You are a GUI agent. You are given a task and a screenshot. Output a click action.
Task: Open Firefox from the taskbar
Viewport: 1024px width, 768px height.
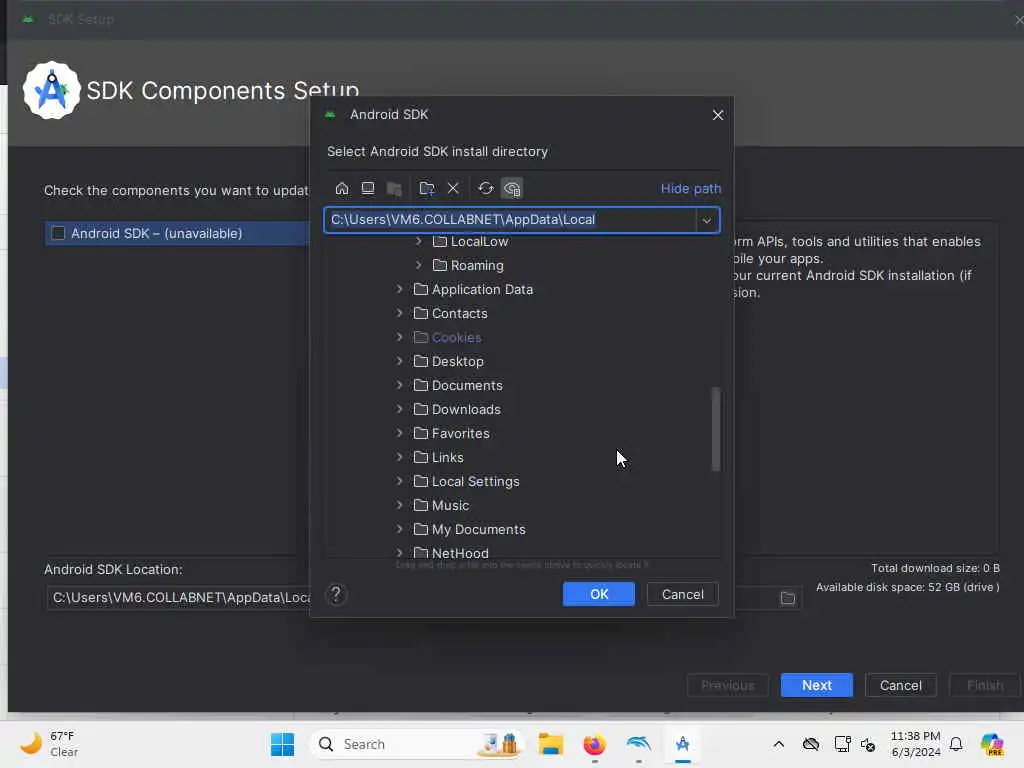click(x=594, y=744)
